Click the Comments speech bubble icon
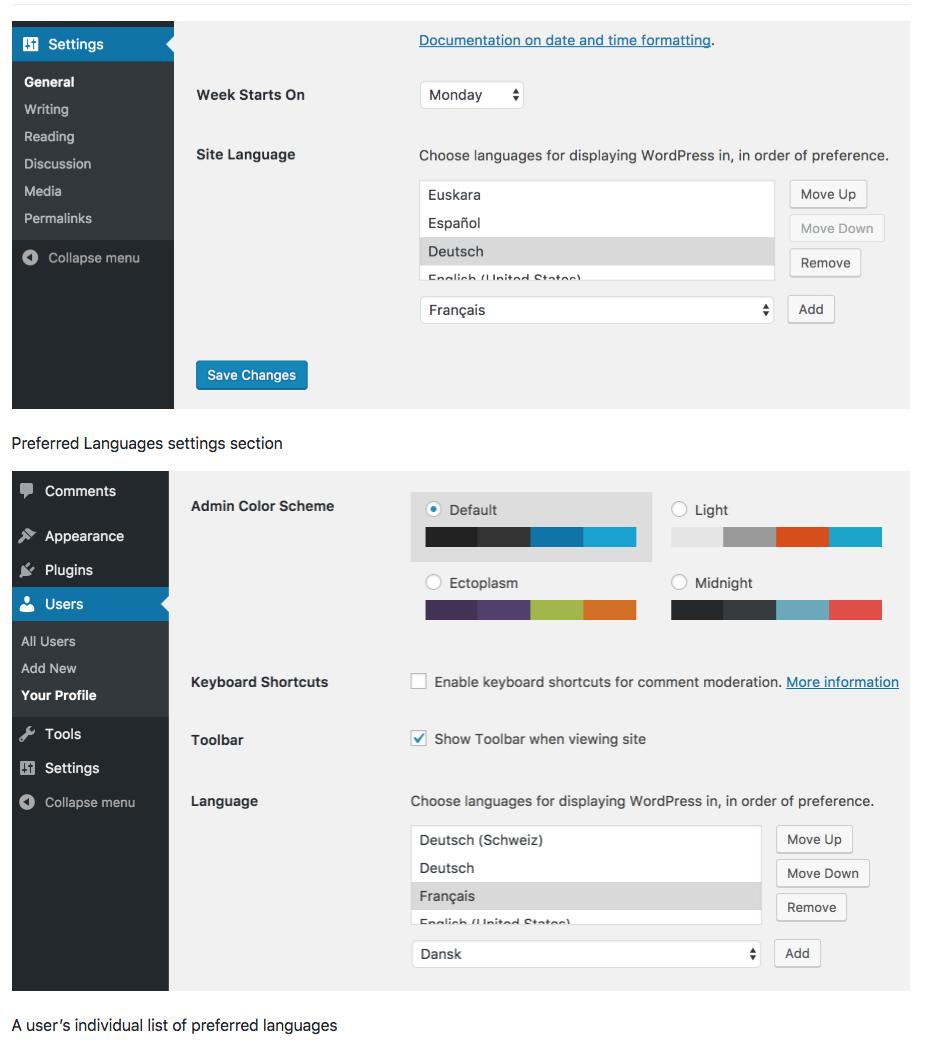 point(27,491)
